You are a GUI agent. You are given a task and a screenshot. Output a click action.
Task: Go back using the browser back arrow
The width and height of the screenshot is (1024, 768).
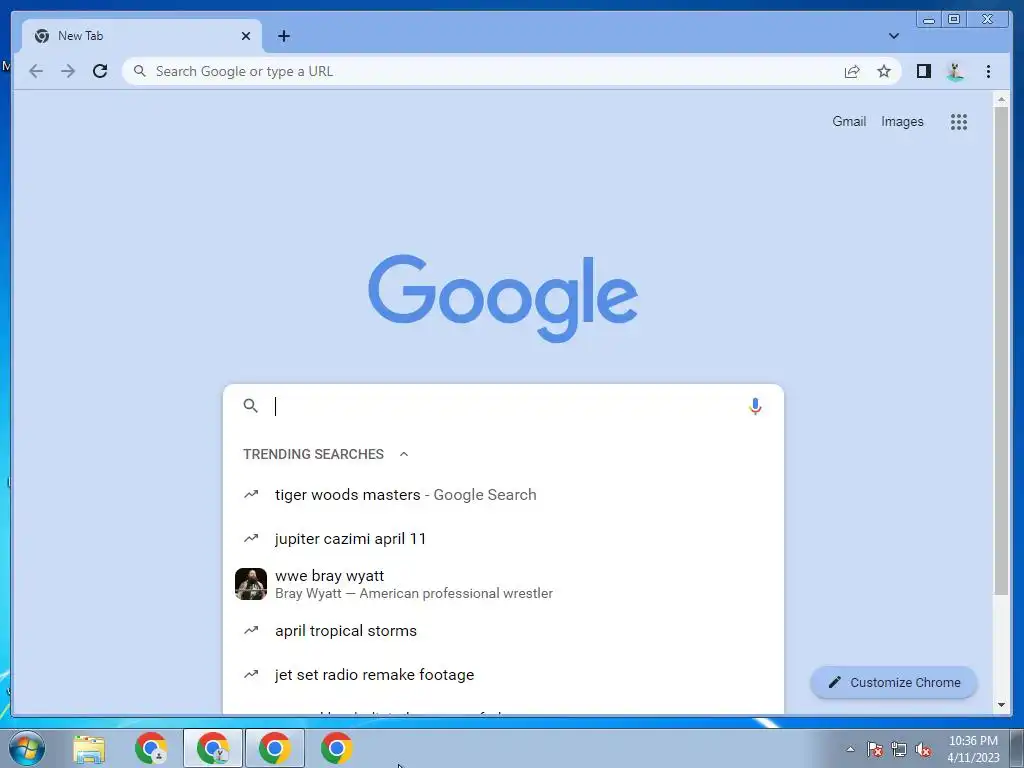pyautogui.click(x=36, y=71)
